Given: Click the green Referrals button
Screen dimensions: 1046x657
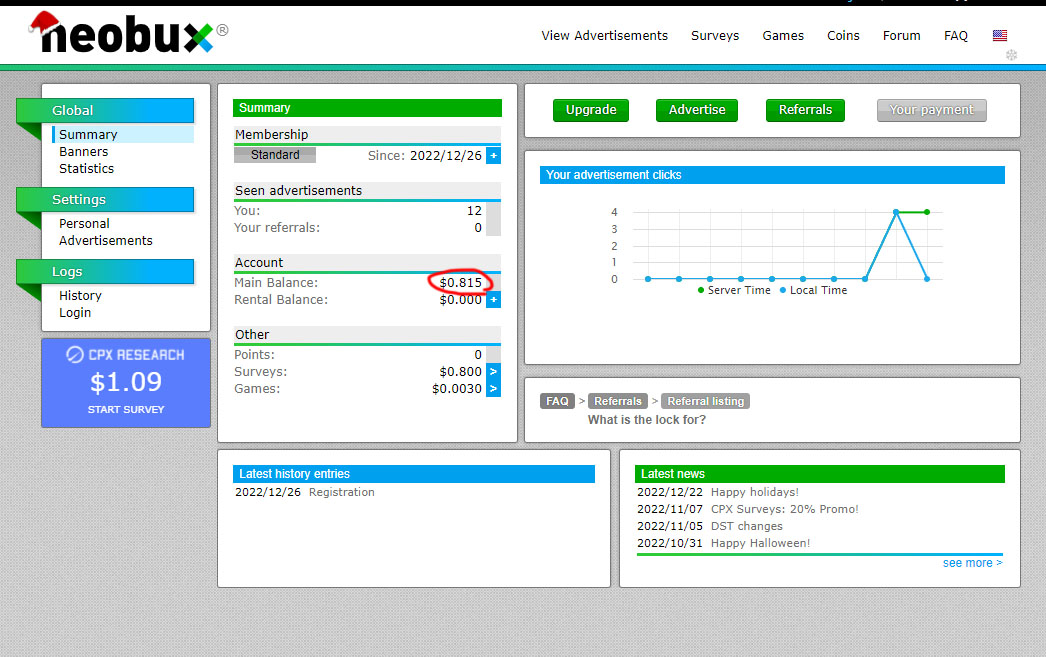Looking at the screenshot, I should pyautogui.click(x=805, y=110).
